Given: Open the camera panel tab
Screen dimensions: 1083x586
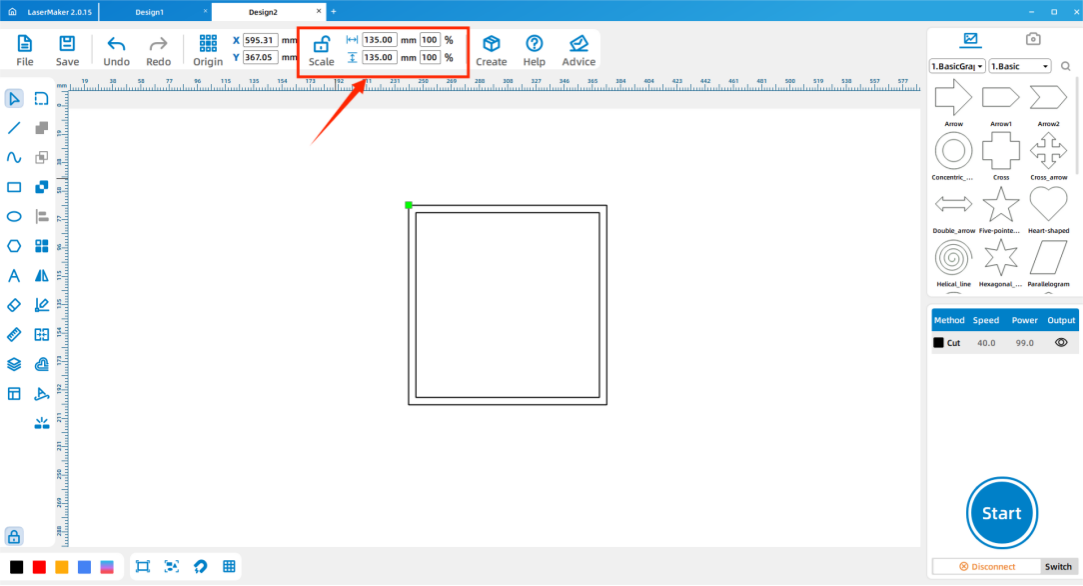Looking at the screenshot, I should click(1033, 39).
